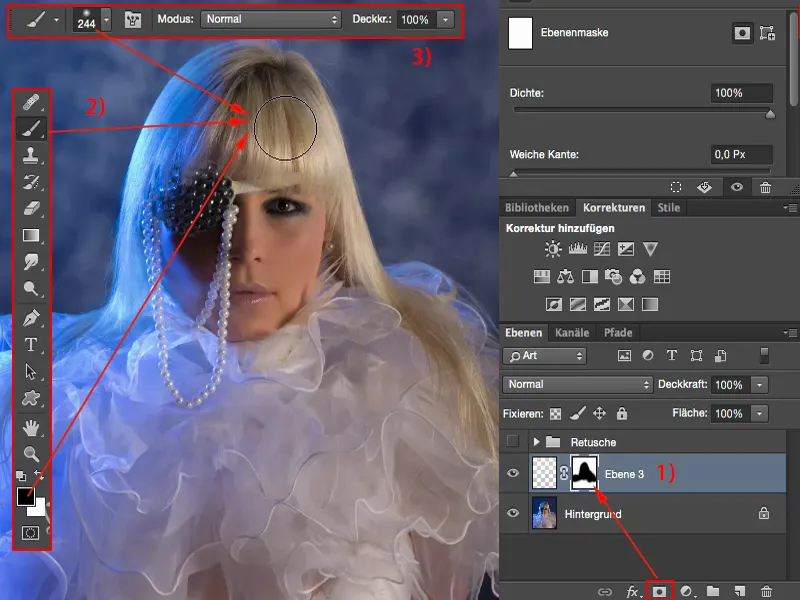
Task: Hide the Hintergrund layer
Action: [x=513, y=513]
